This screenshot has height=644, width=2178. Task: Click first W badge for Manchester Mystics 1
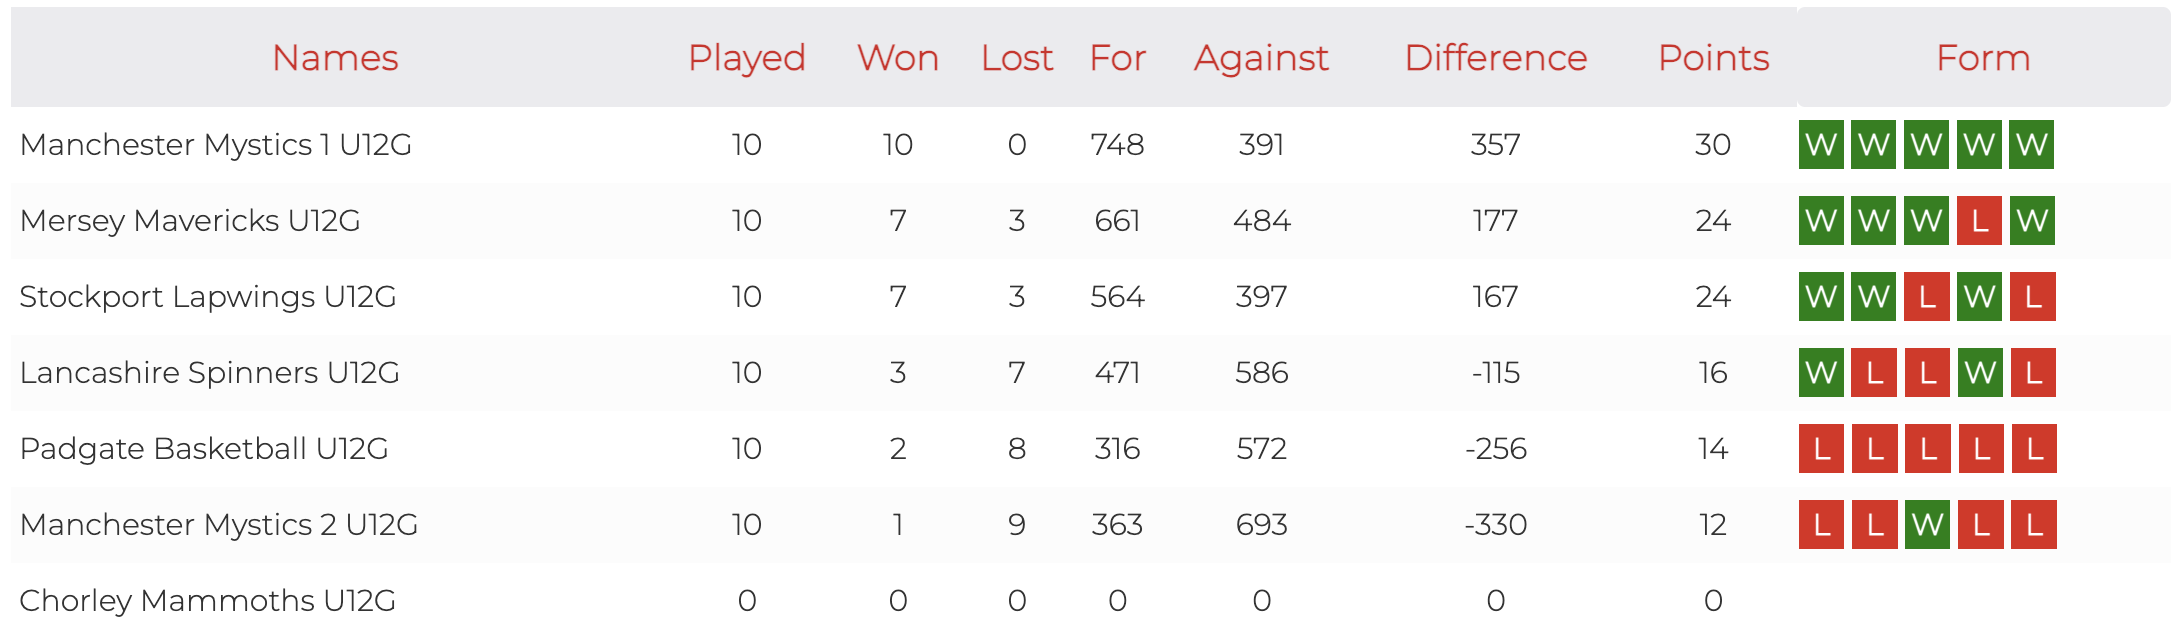tap(1821, 145)
